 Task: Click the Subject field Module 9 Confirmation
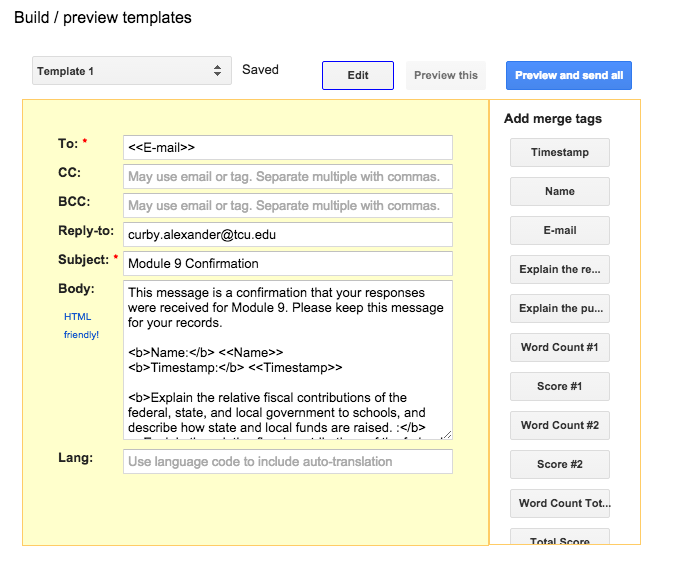[288, 263]
